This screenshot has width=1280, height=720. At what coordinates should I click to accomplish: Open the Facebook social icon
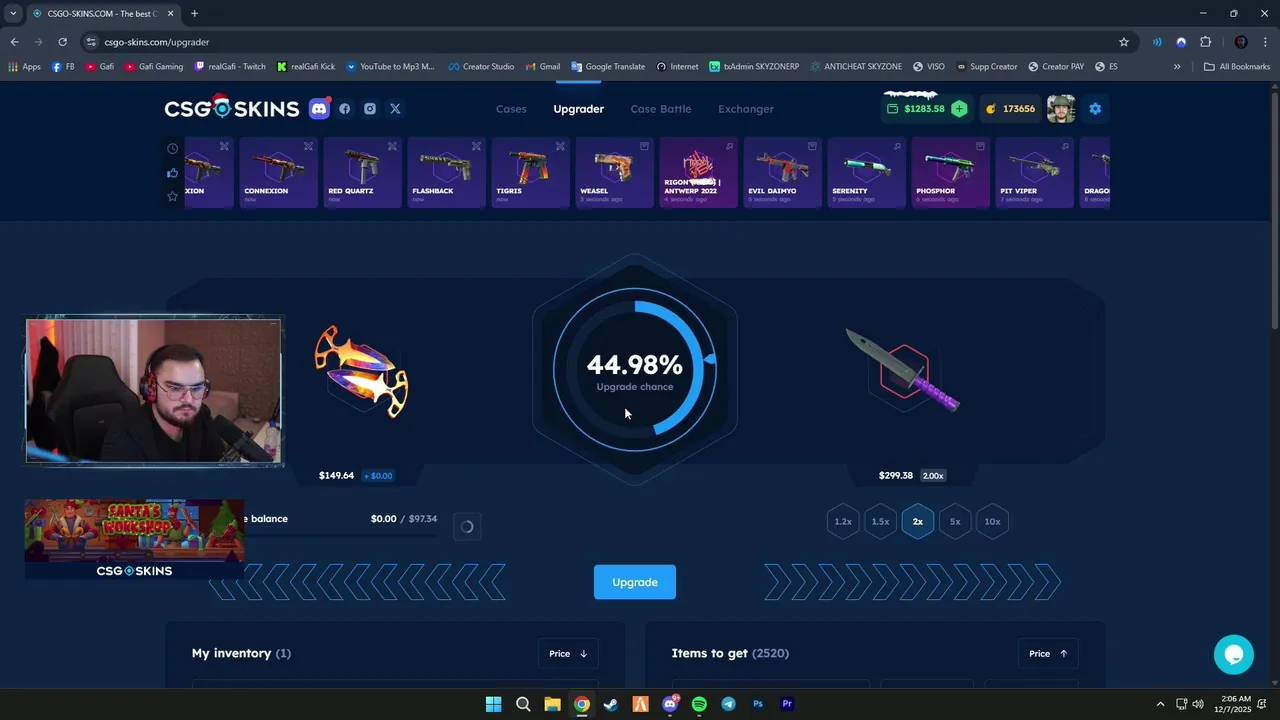coord(345,109)
